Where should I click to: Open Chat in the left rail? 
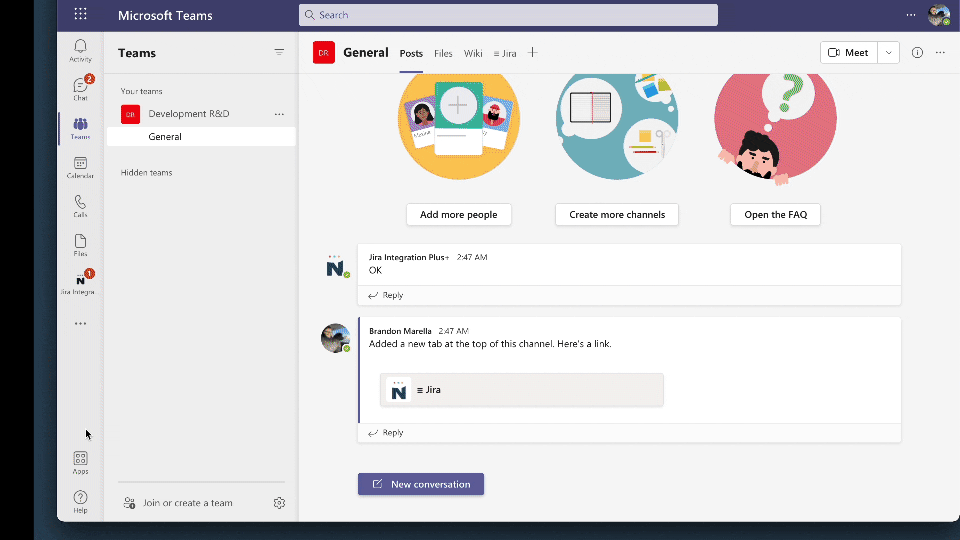coord(80,89)
